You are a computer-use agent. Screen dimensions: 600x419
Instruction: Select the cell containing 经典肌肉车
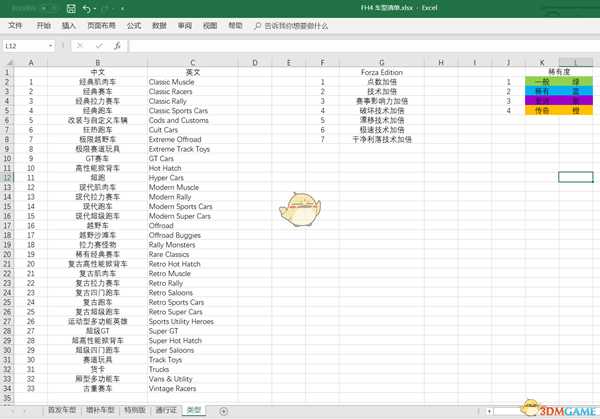click(x=98, y=82)
